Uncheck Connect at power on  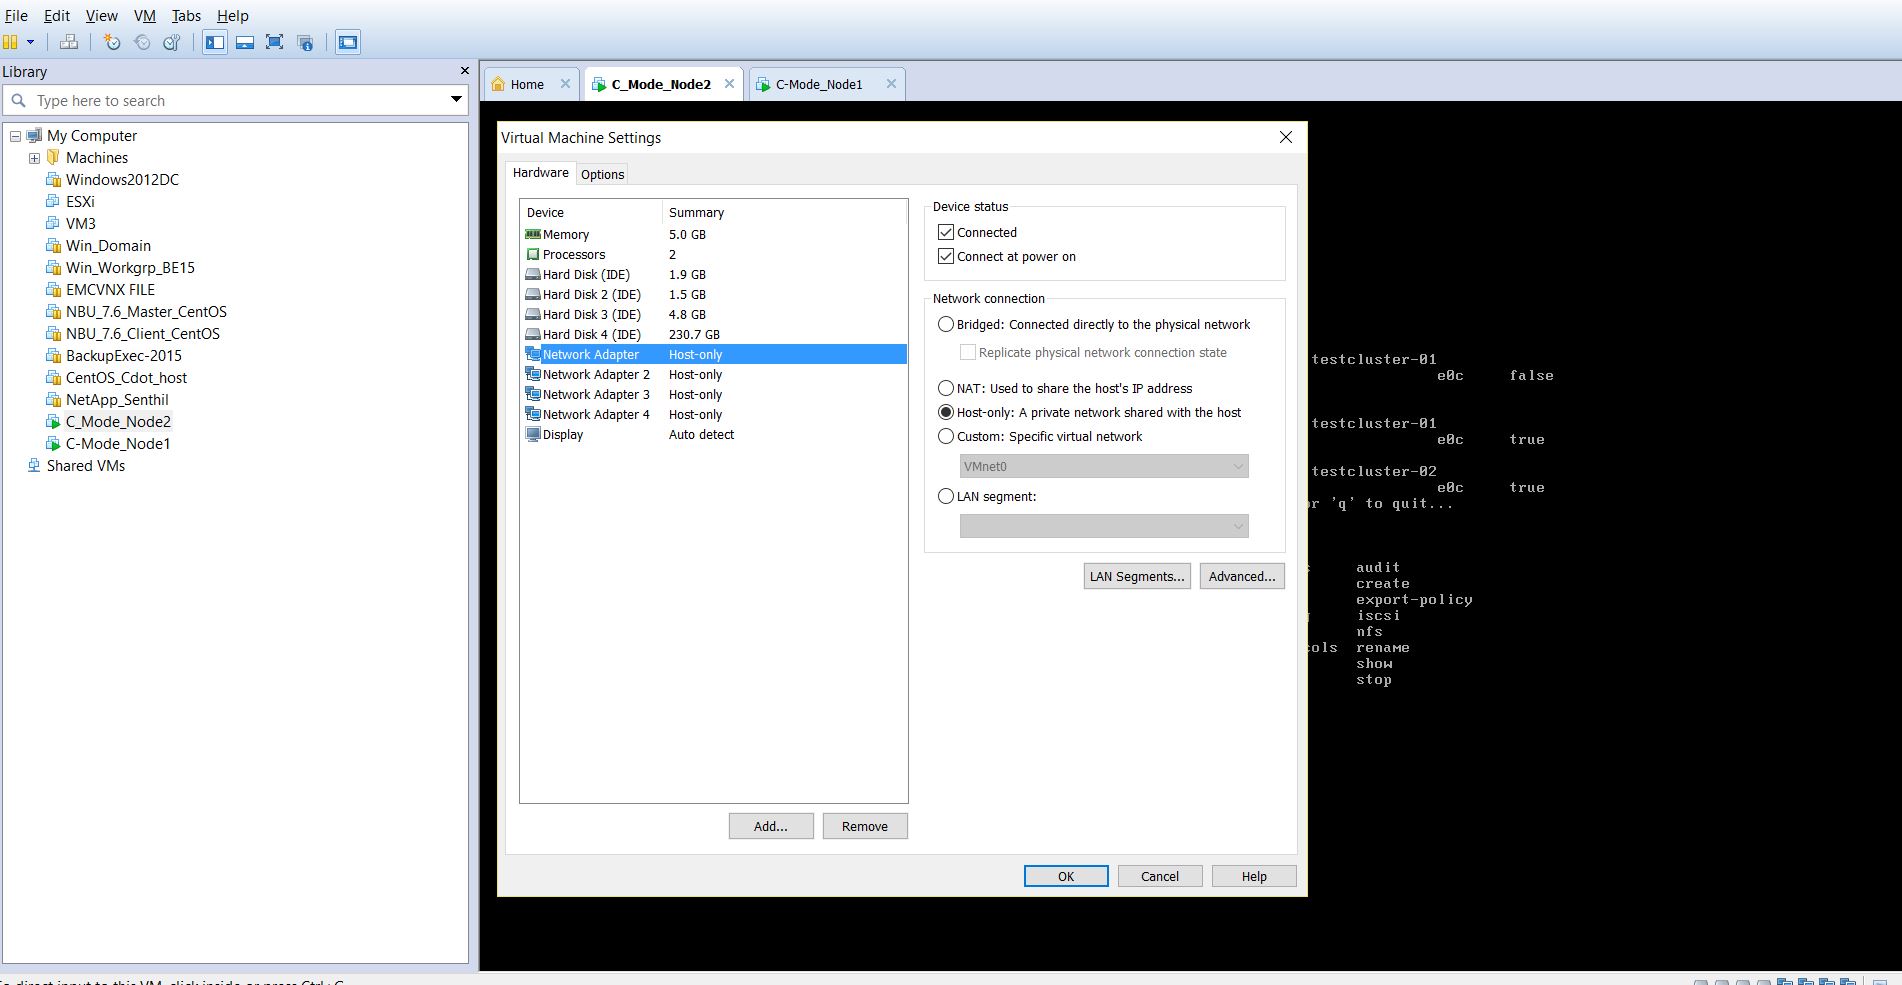[946, 256]
